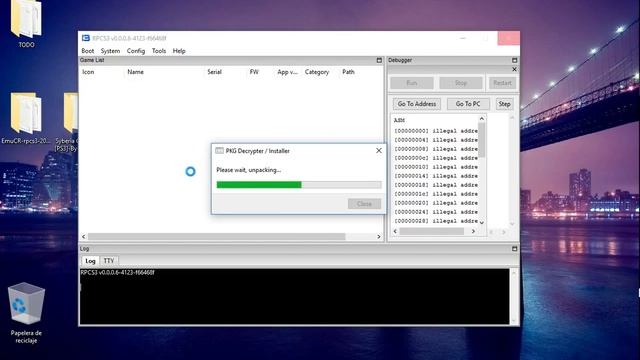The height and width of the screenshot is (360, 640).
Task: Sort game list by App version column
Action: click(287, 72)
